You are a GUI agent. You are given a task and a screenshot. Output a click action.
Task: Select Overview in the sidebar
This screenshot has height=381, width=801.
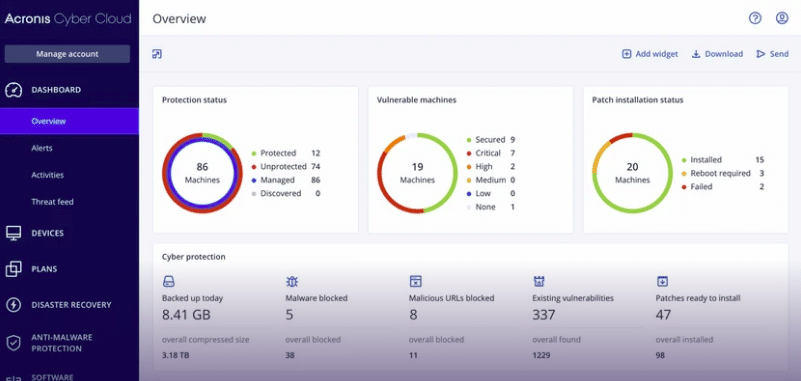click(x=69, y=122)
